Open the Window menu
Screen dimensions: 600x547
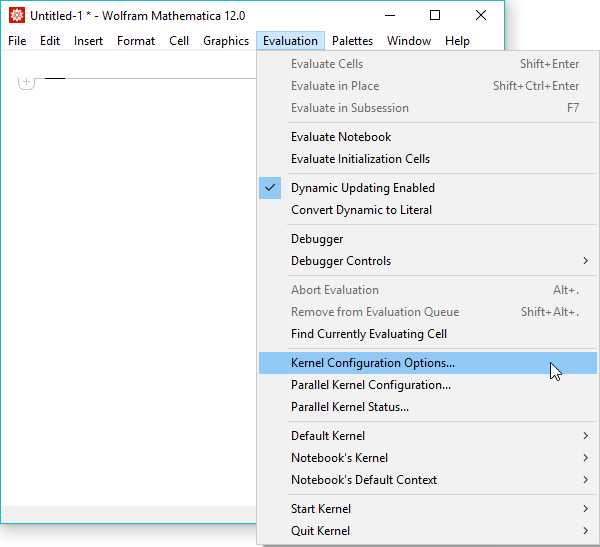click(409, 41)
